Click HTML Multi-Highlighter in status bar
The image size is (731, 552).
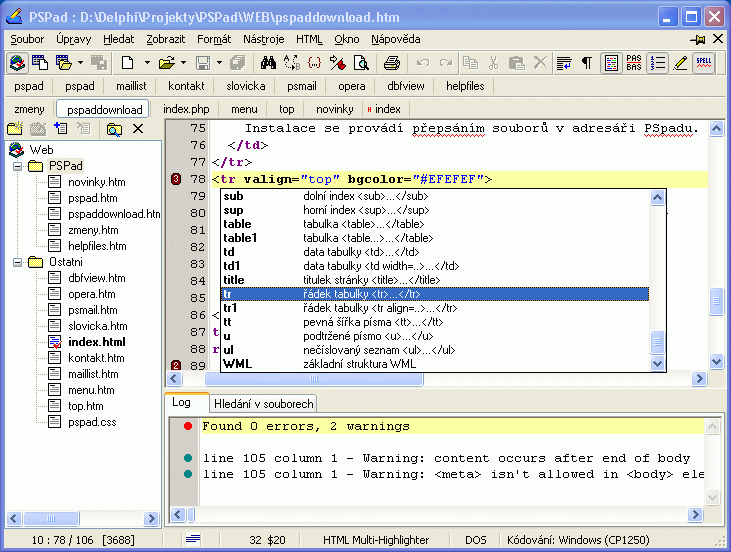coord(376,540)
